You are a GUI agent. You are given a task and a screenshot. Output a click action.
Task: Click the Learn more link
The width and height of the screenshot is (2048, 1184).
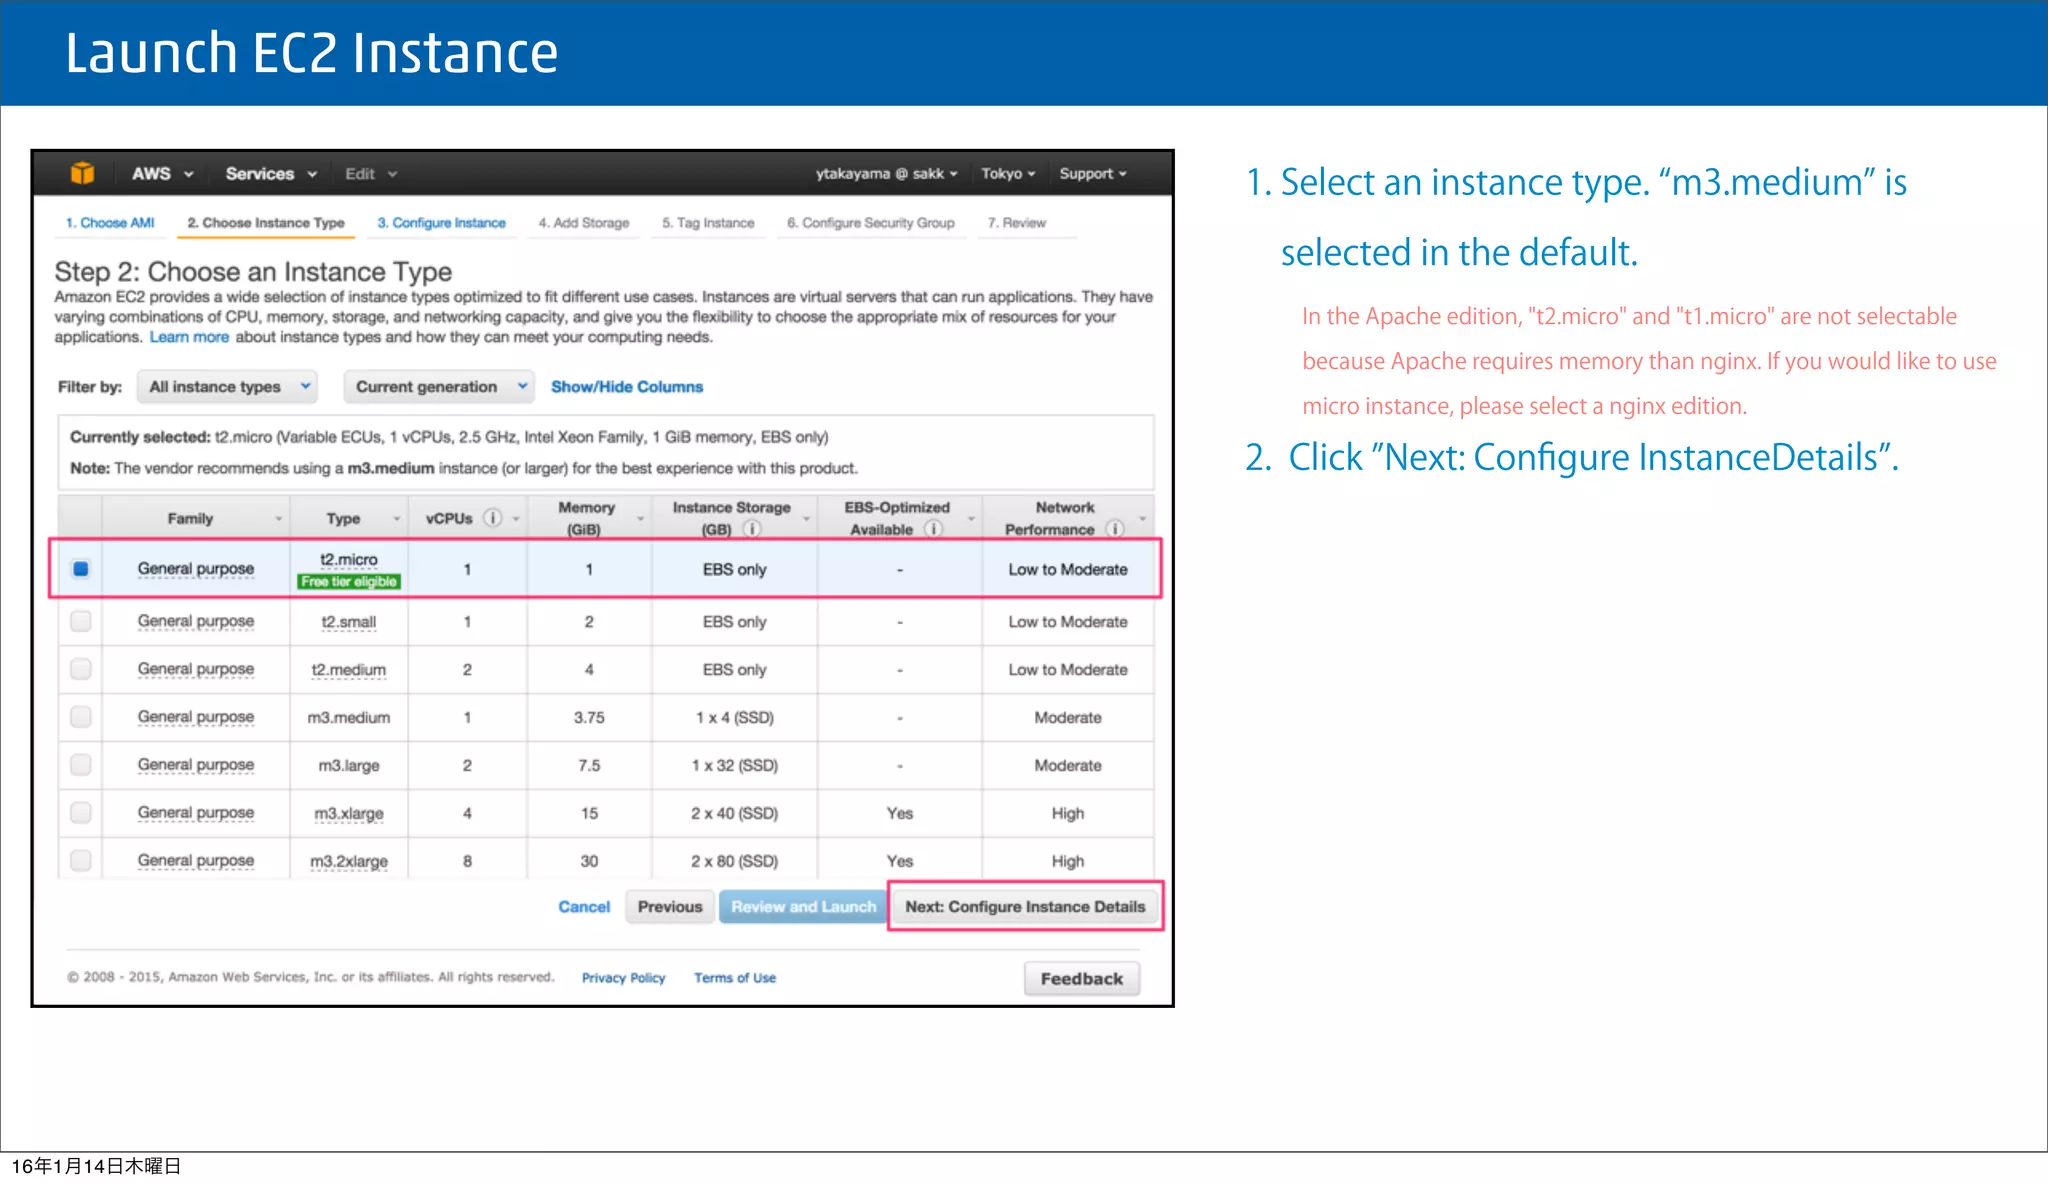click(x=189, y=337)
